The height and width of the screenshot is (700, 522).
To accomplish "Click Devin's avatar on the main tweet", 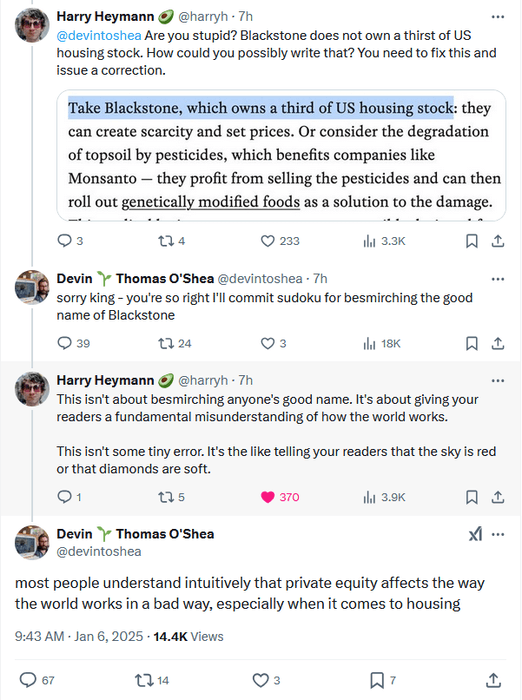I will (x=32, y=542).
